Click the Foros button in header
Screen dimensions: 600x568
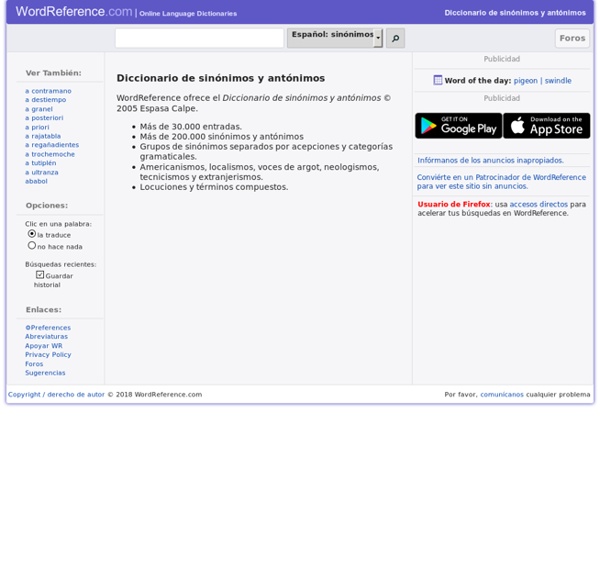pos(572,38)
